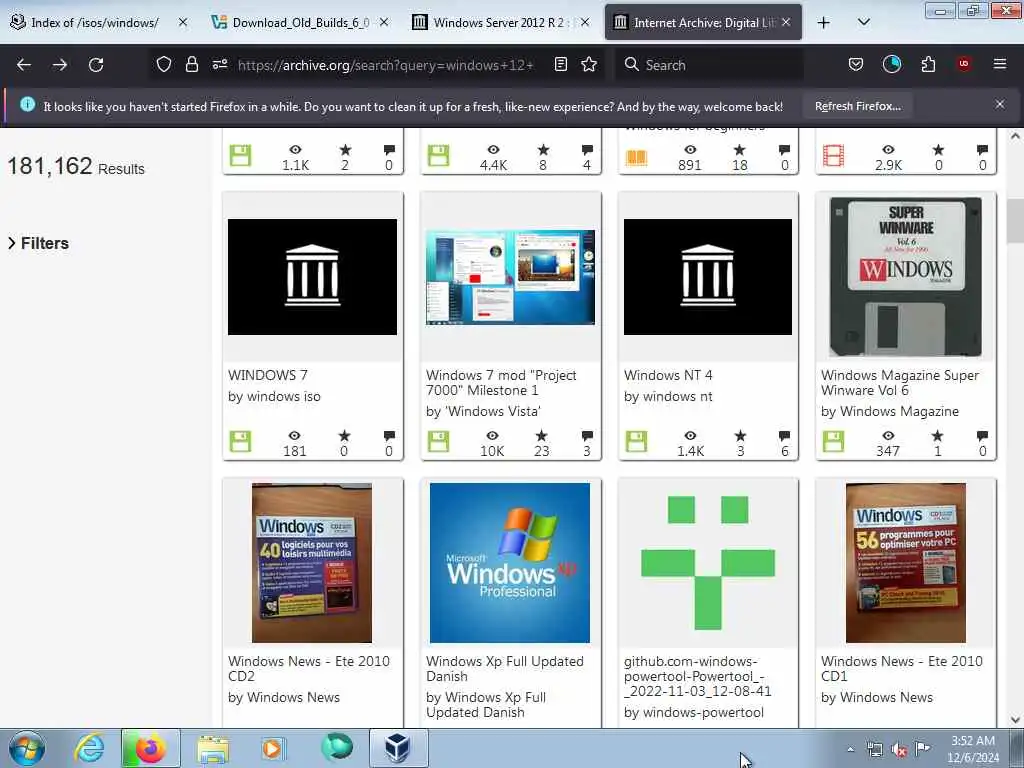Click the Refresh Firefox... button
1024x768 pixels.
pyautogui.click(x=857, y=106)
